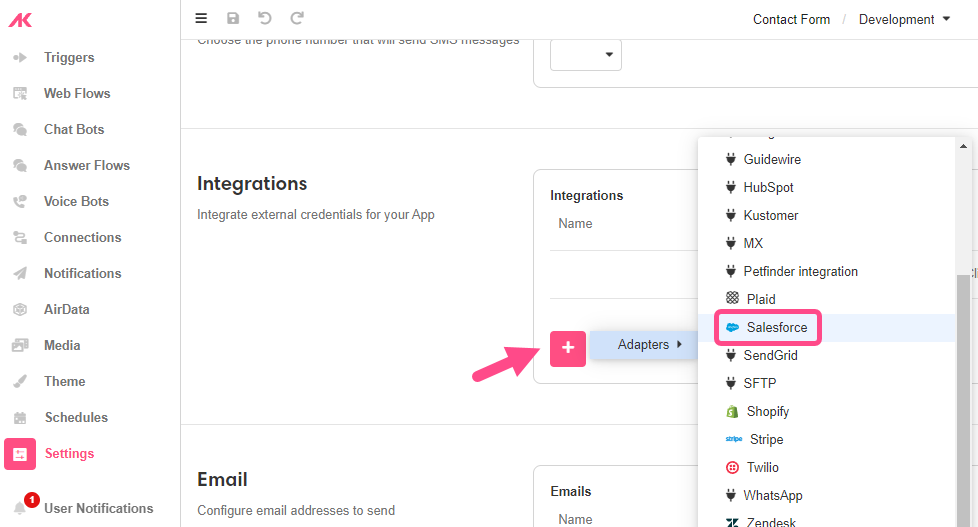Viewport: 978px width, 527px height.
Task: Click the Airkit logo at top left
Action: [x=20, y=21]
